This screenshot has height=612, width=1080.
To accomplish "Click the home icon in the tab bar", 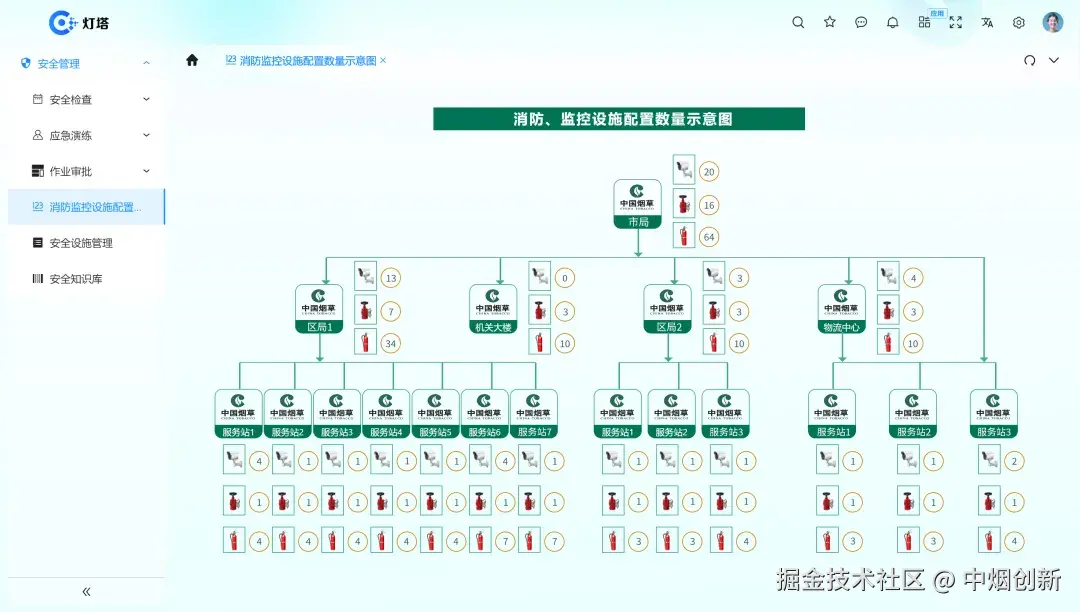I will (190, 60).
